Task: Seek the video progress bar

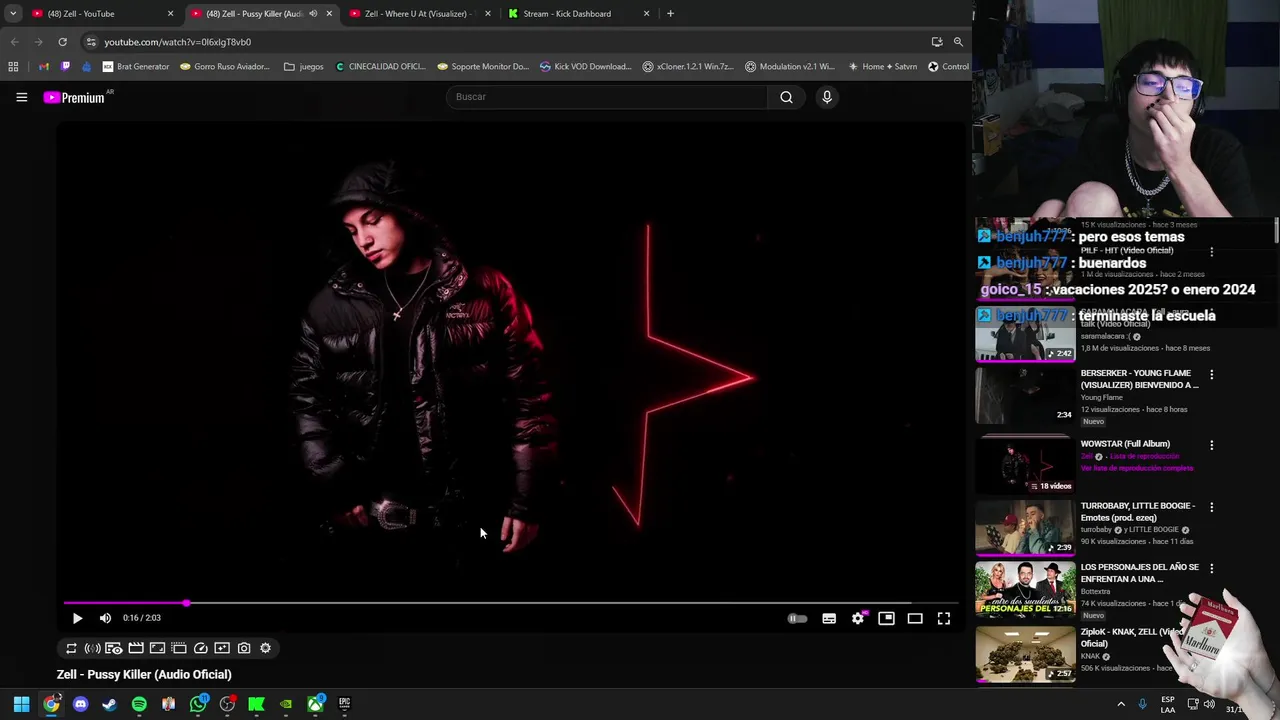Action: click(x=511, y=603)
